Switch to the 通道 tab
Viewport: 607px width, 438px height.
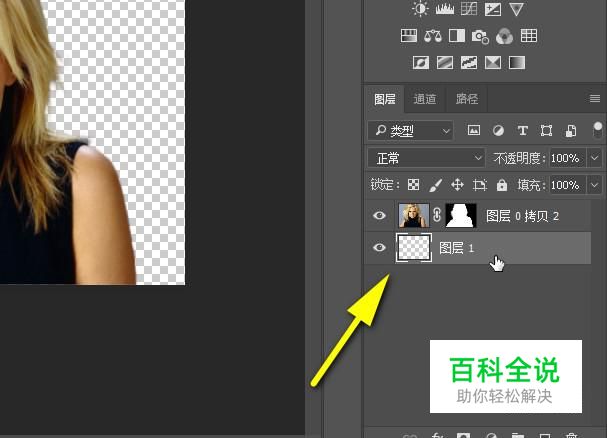point(425,99)
